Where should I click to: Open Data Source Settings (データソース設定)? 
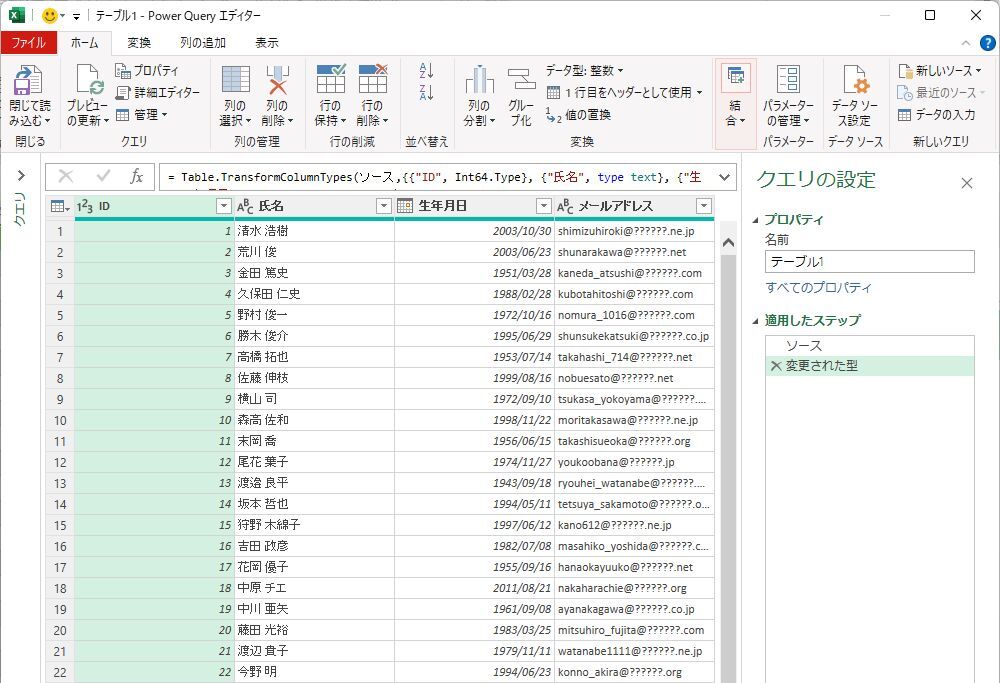point(855,80)
